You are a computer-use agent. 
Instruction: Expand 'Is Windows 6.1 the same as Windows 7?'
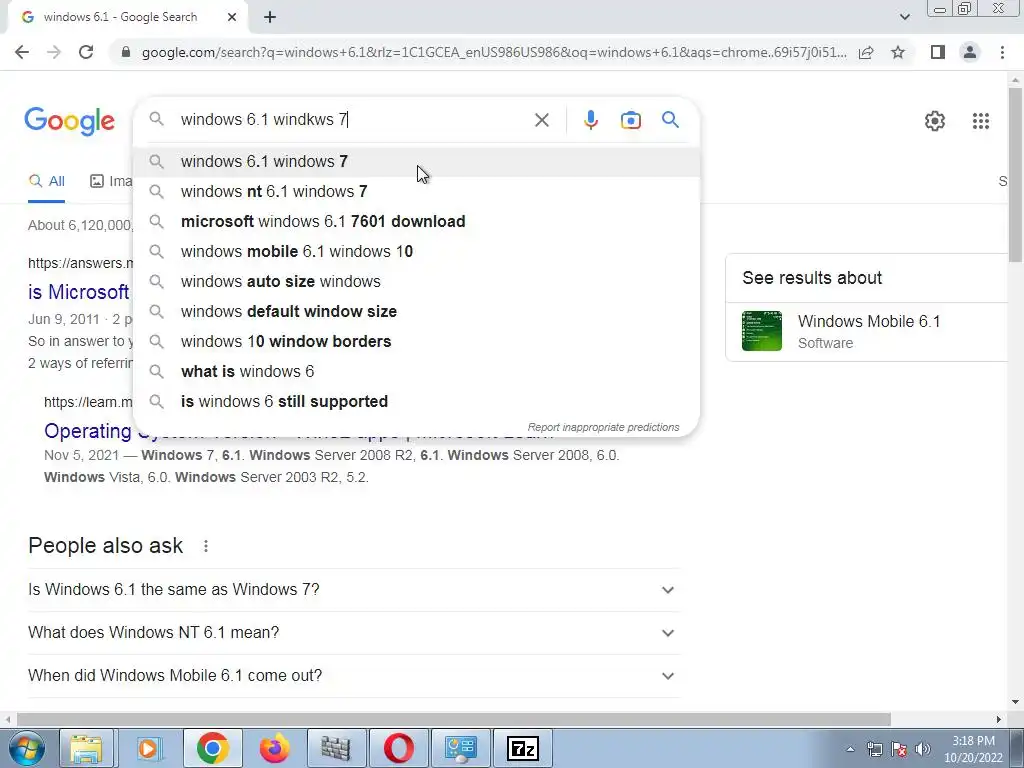(353, 590)
